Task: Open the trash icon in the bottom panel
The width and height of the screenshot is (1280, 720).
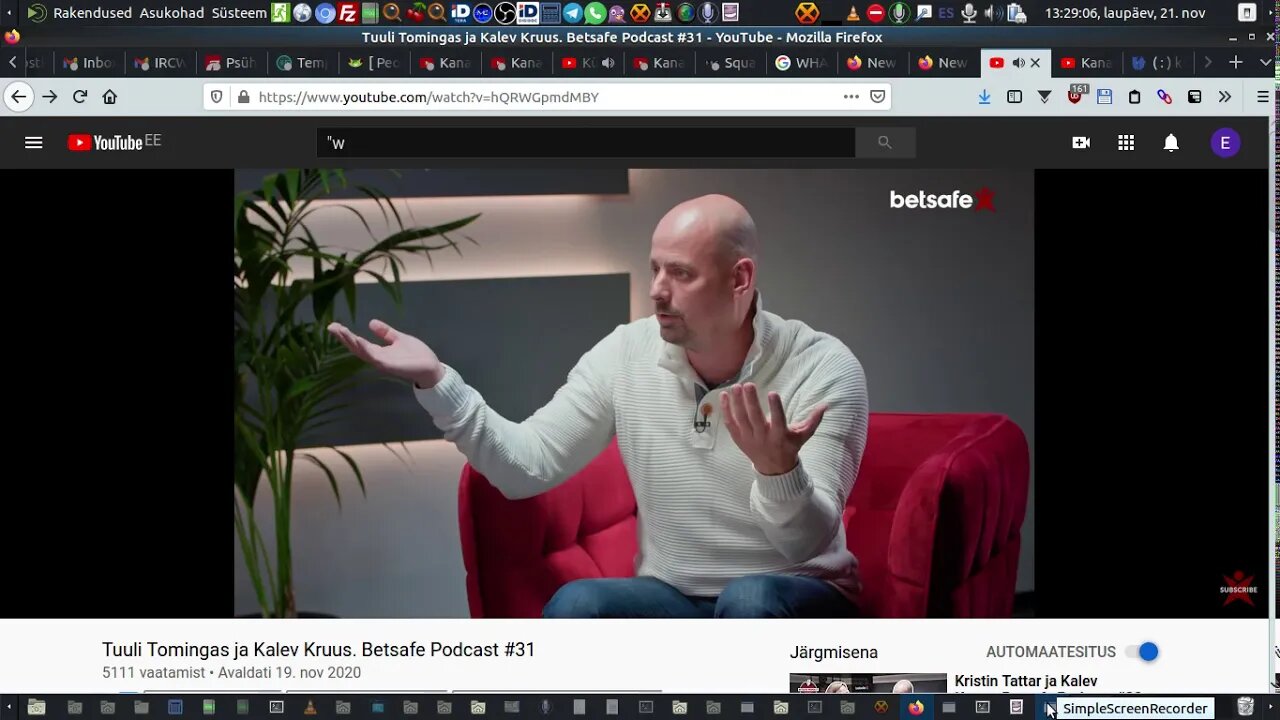Action: tap(1245, 707)
